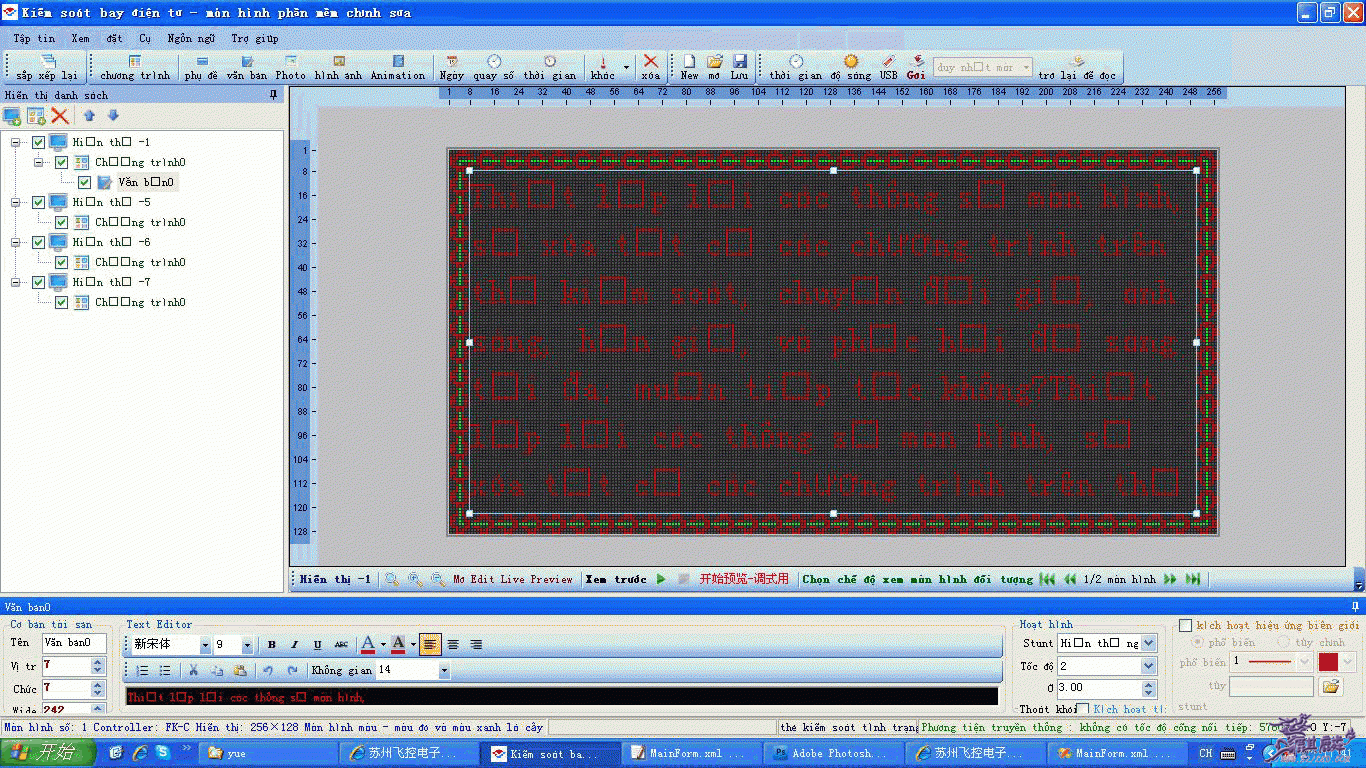Open the 'Tập tin' file menu
Viewport: 1366px width, 768px height.
[34, 39]
